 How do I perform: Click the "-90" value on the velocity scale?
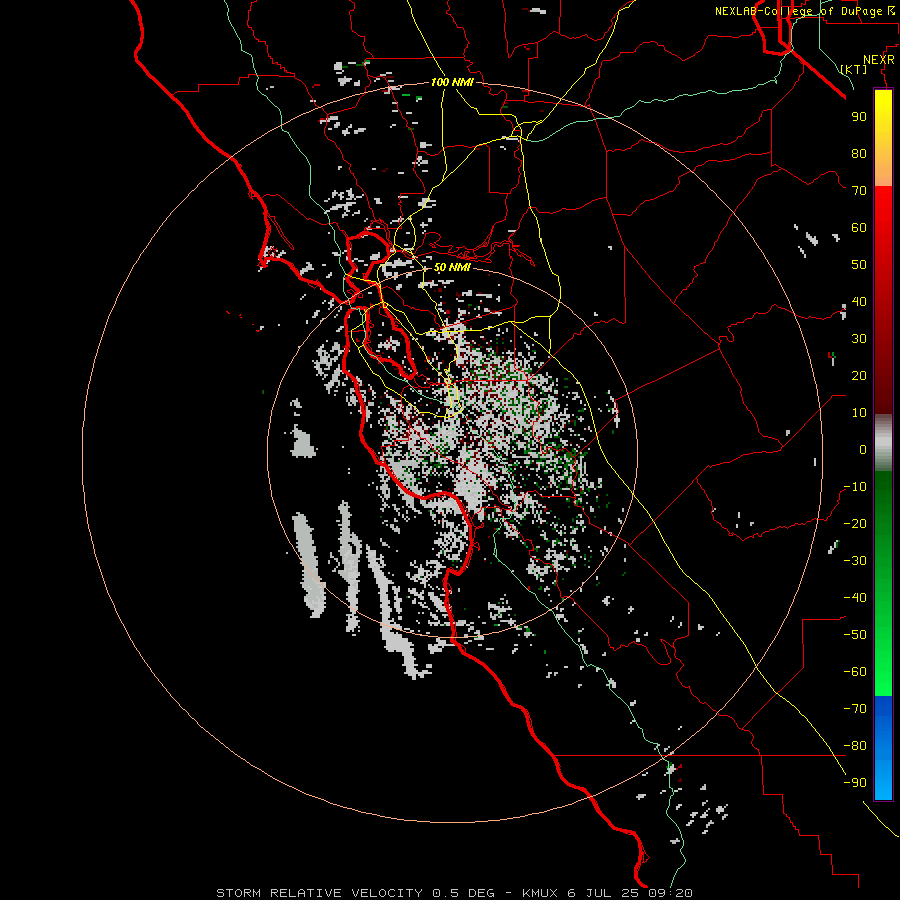pyautogui.click(x=855, y=783)
